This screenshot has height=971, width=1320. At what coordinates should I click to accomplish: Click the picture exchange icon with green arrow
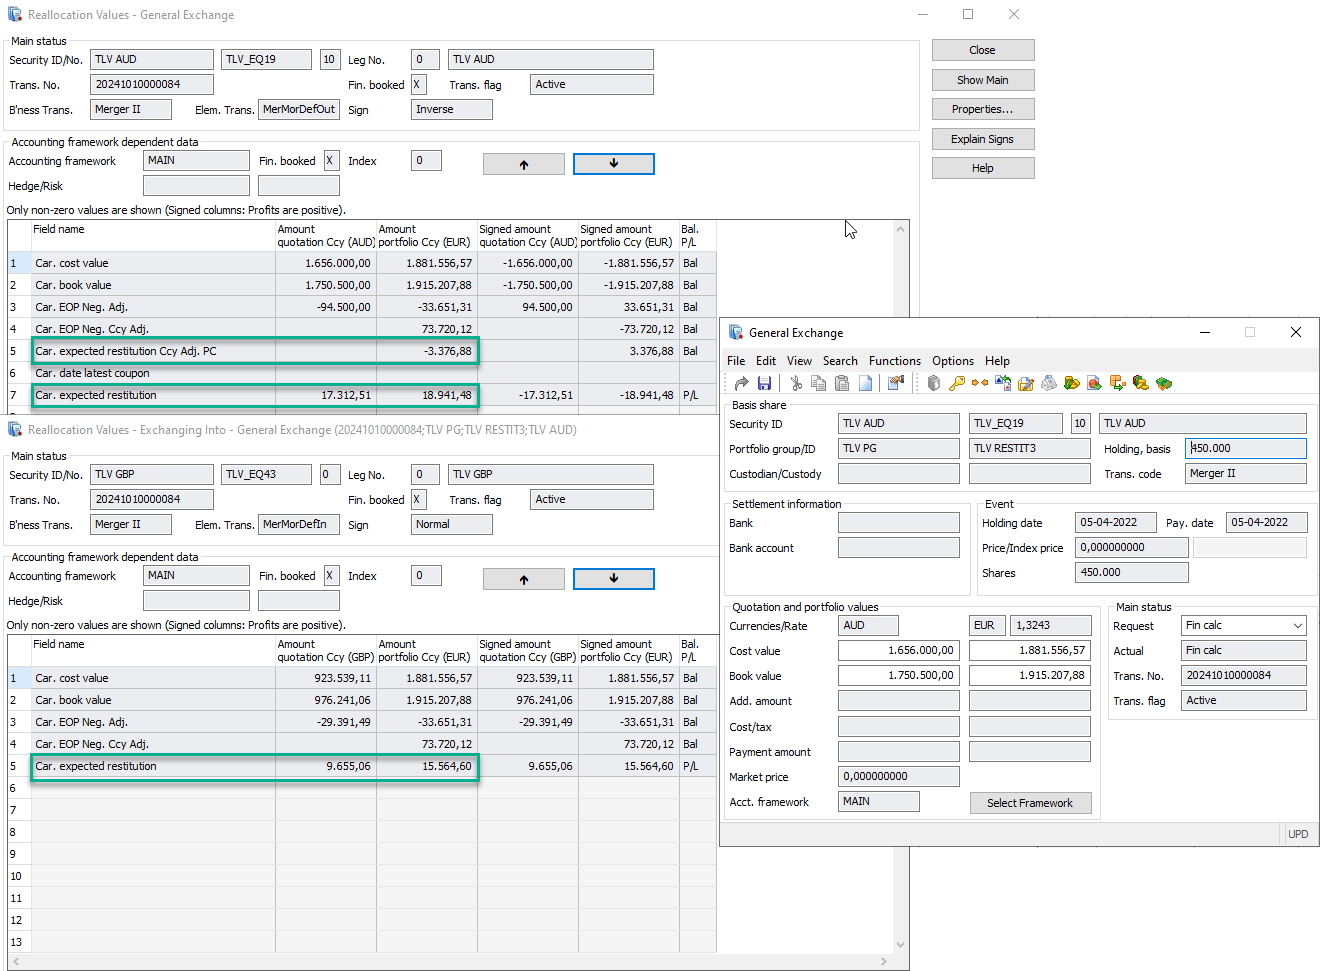pos(1002,383)
